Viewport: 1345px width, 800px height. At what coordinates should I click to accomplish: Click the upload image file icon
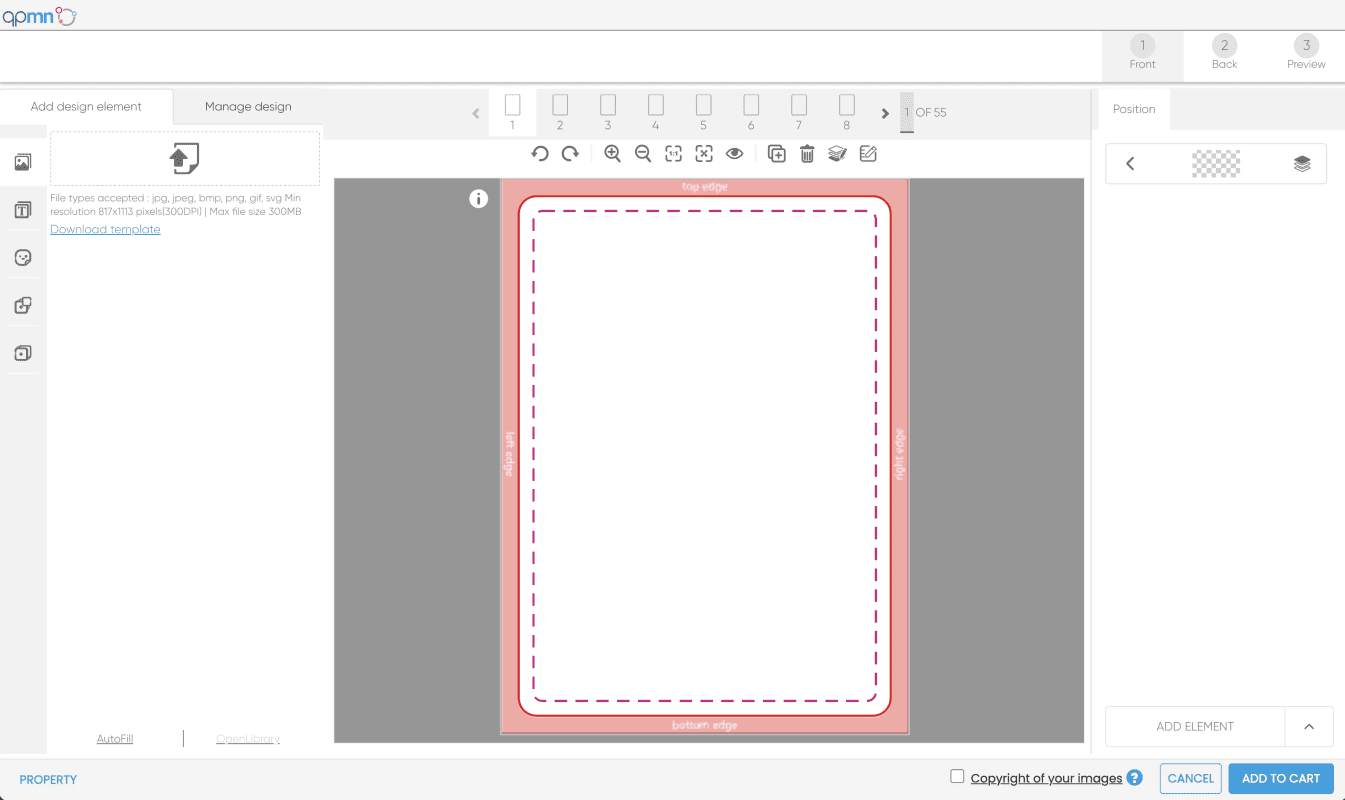(x=185, y=158)
